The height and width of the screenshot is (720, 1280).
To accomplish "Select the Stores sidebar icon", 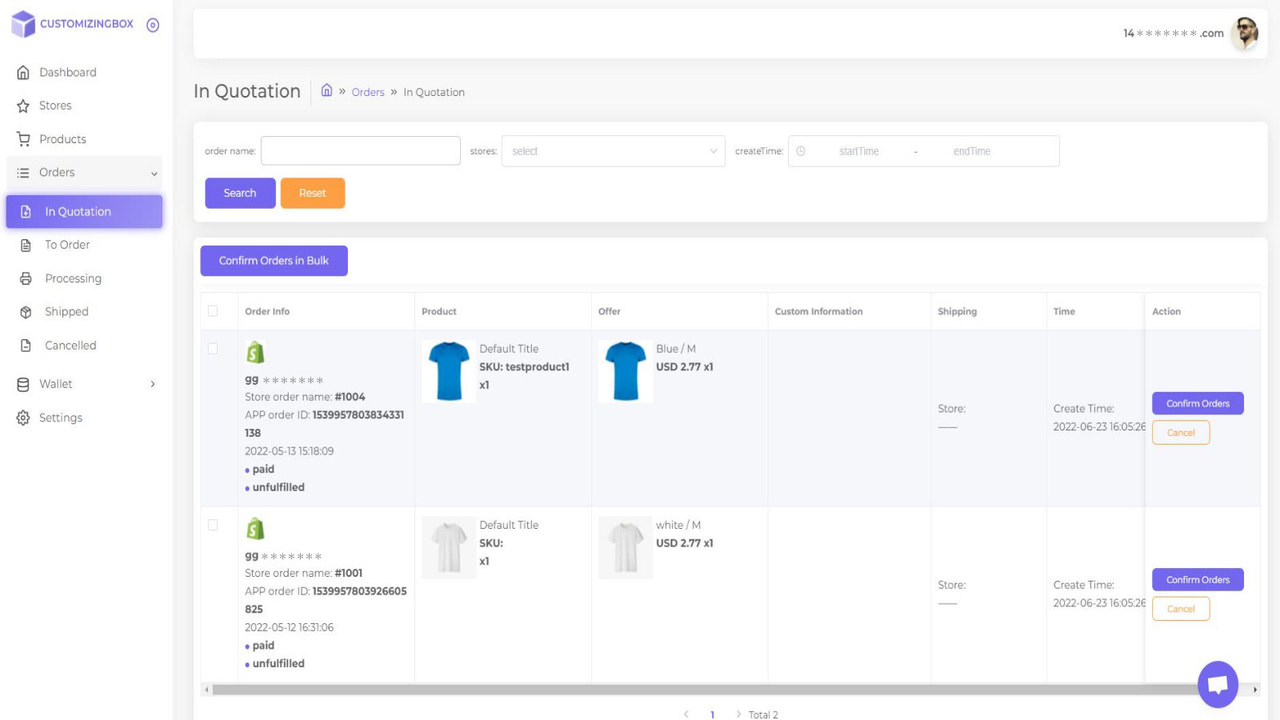I will 23,105.
